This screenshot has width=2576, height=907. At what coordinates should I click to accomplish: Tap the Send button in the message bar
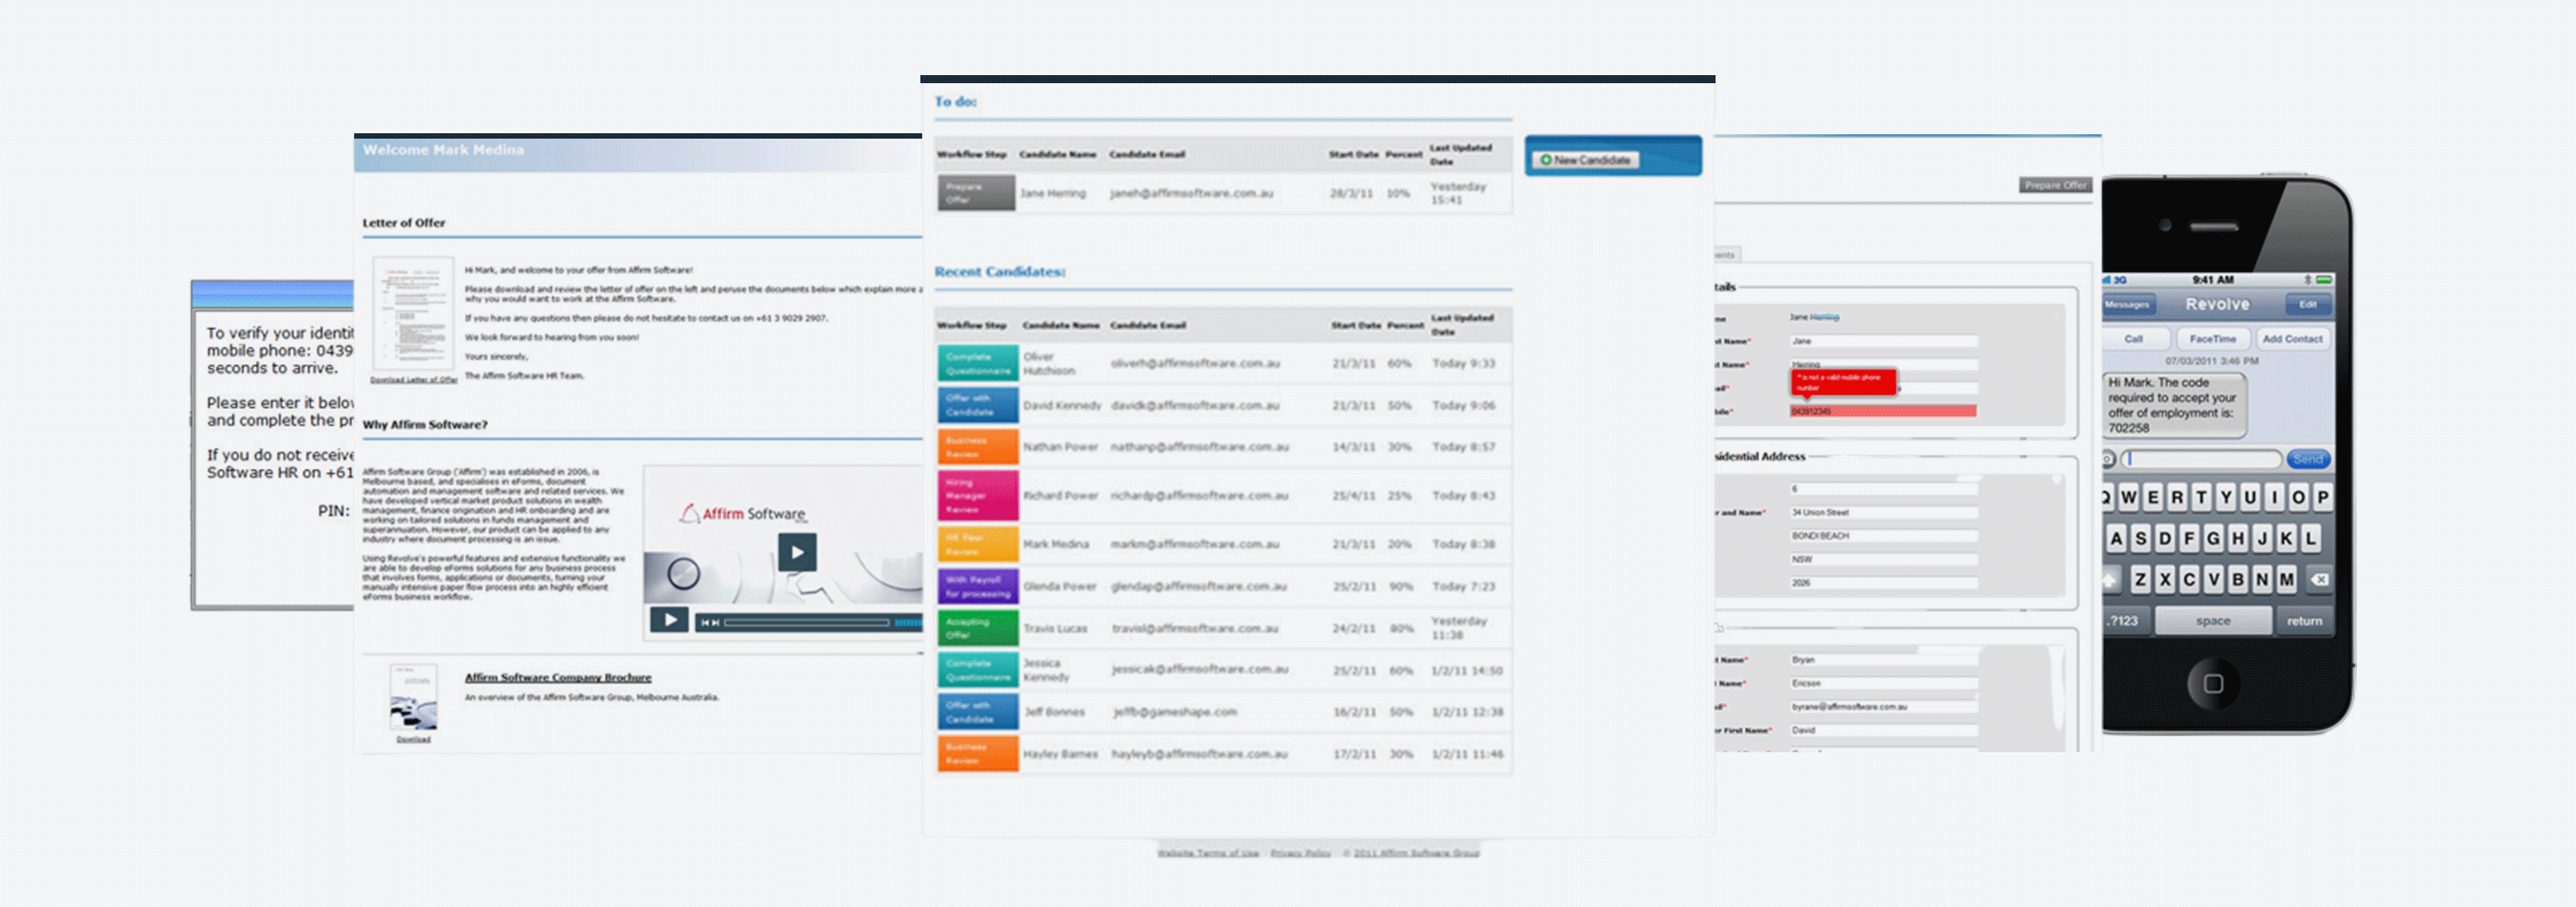point(2308,459)
